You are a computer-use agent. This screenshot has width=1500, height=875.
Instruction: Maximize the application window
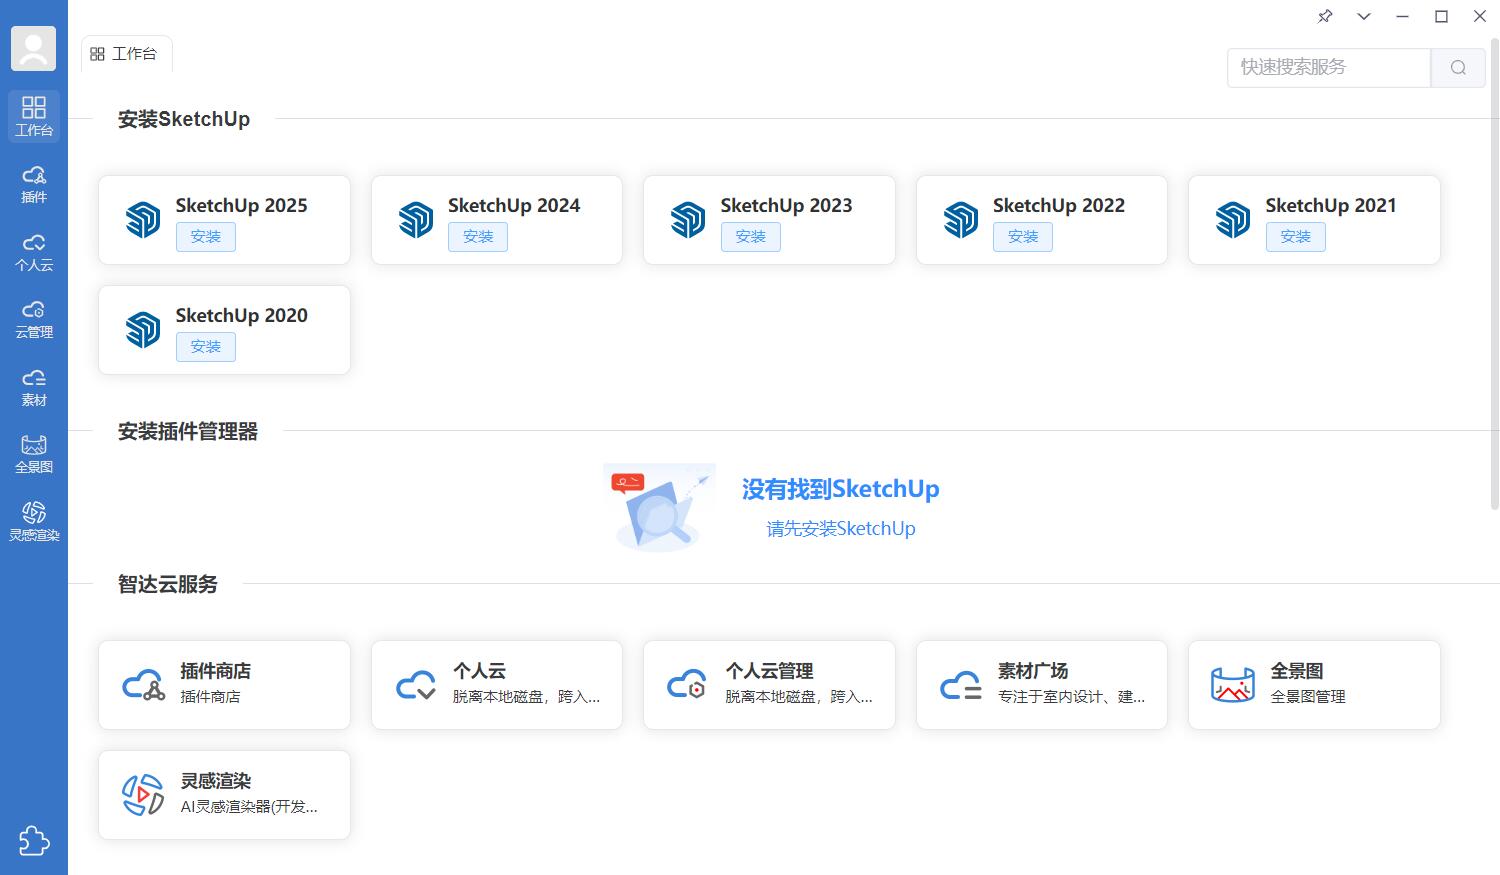click(x=1441, y=16)
